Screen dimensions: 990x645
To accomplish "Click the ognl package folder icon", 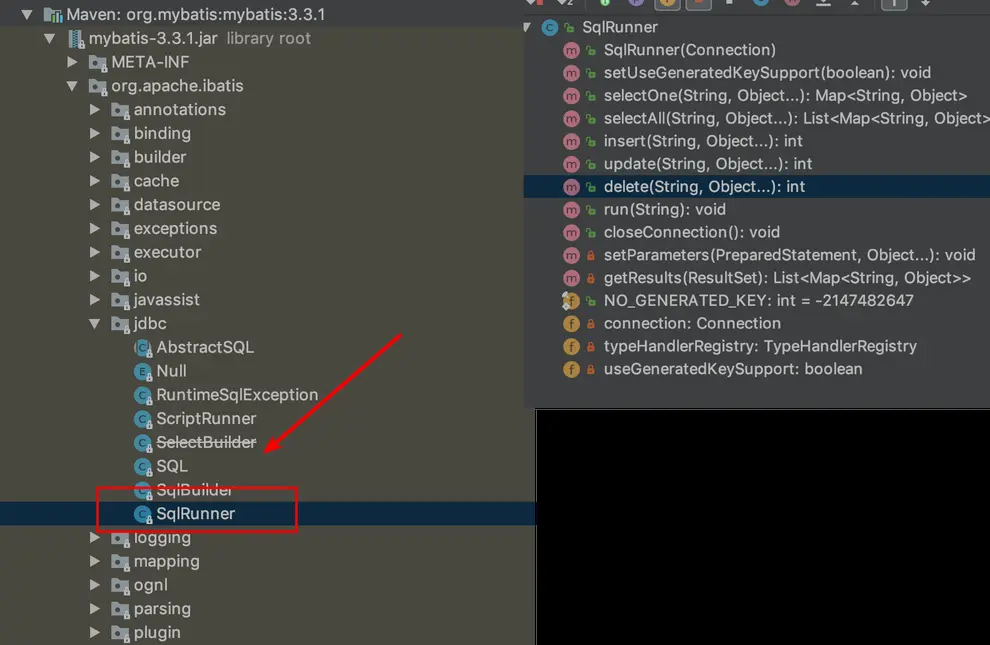I will coord(120,586).
